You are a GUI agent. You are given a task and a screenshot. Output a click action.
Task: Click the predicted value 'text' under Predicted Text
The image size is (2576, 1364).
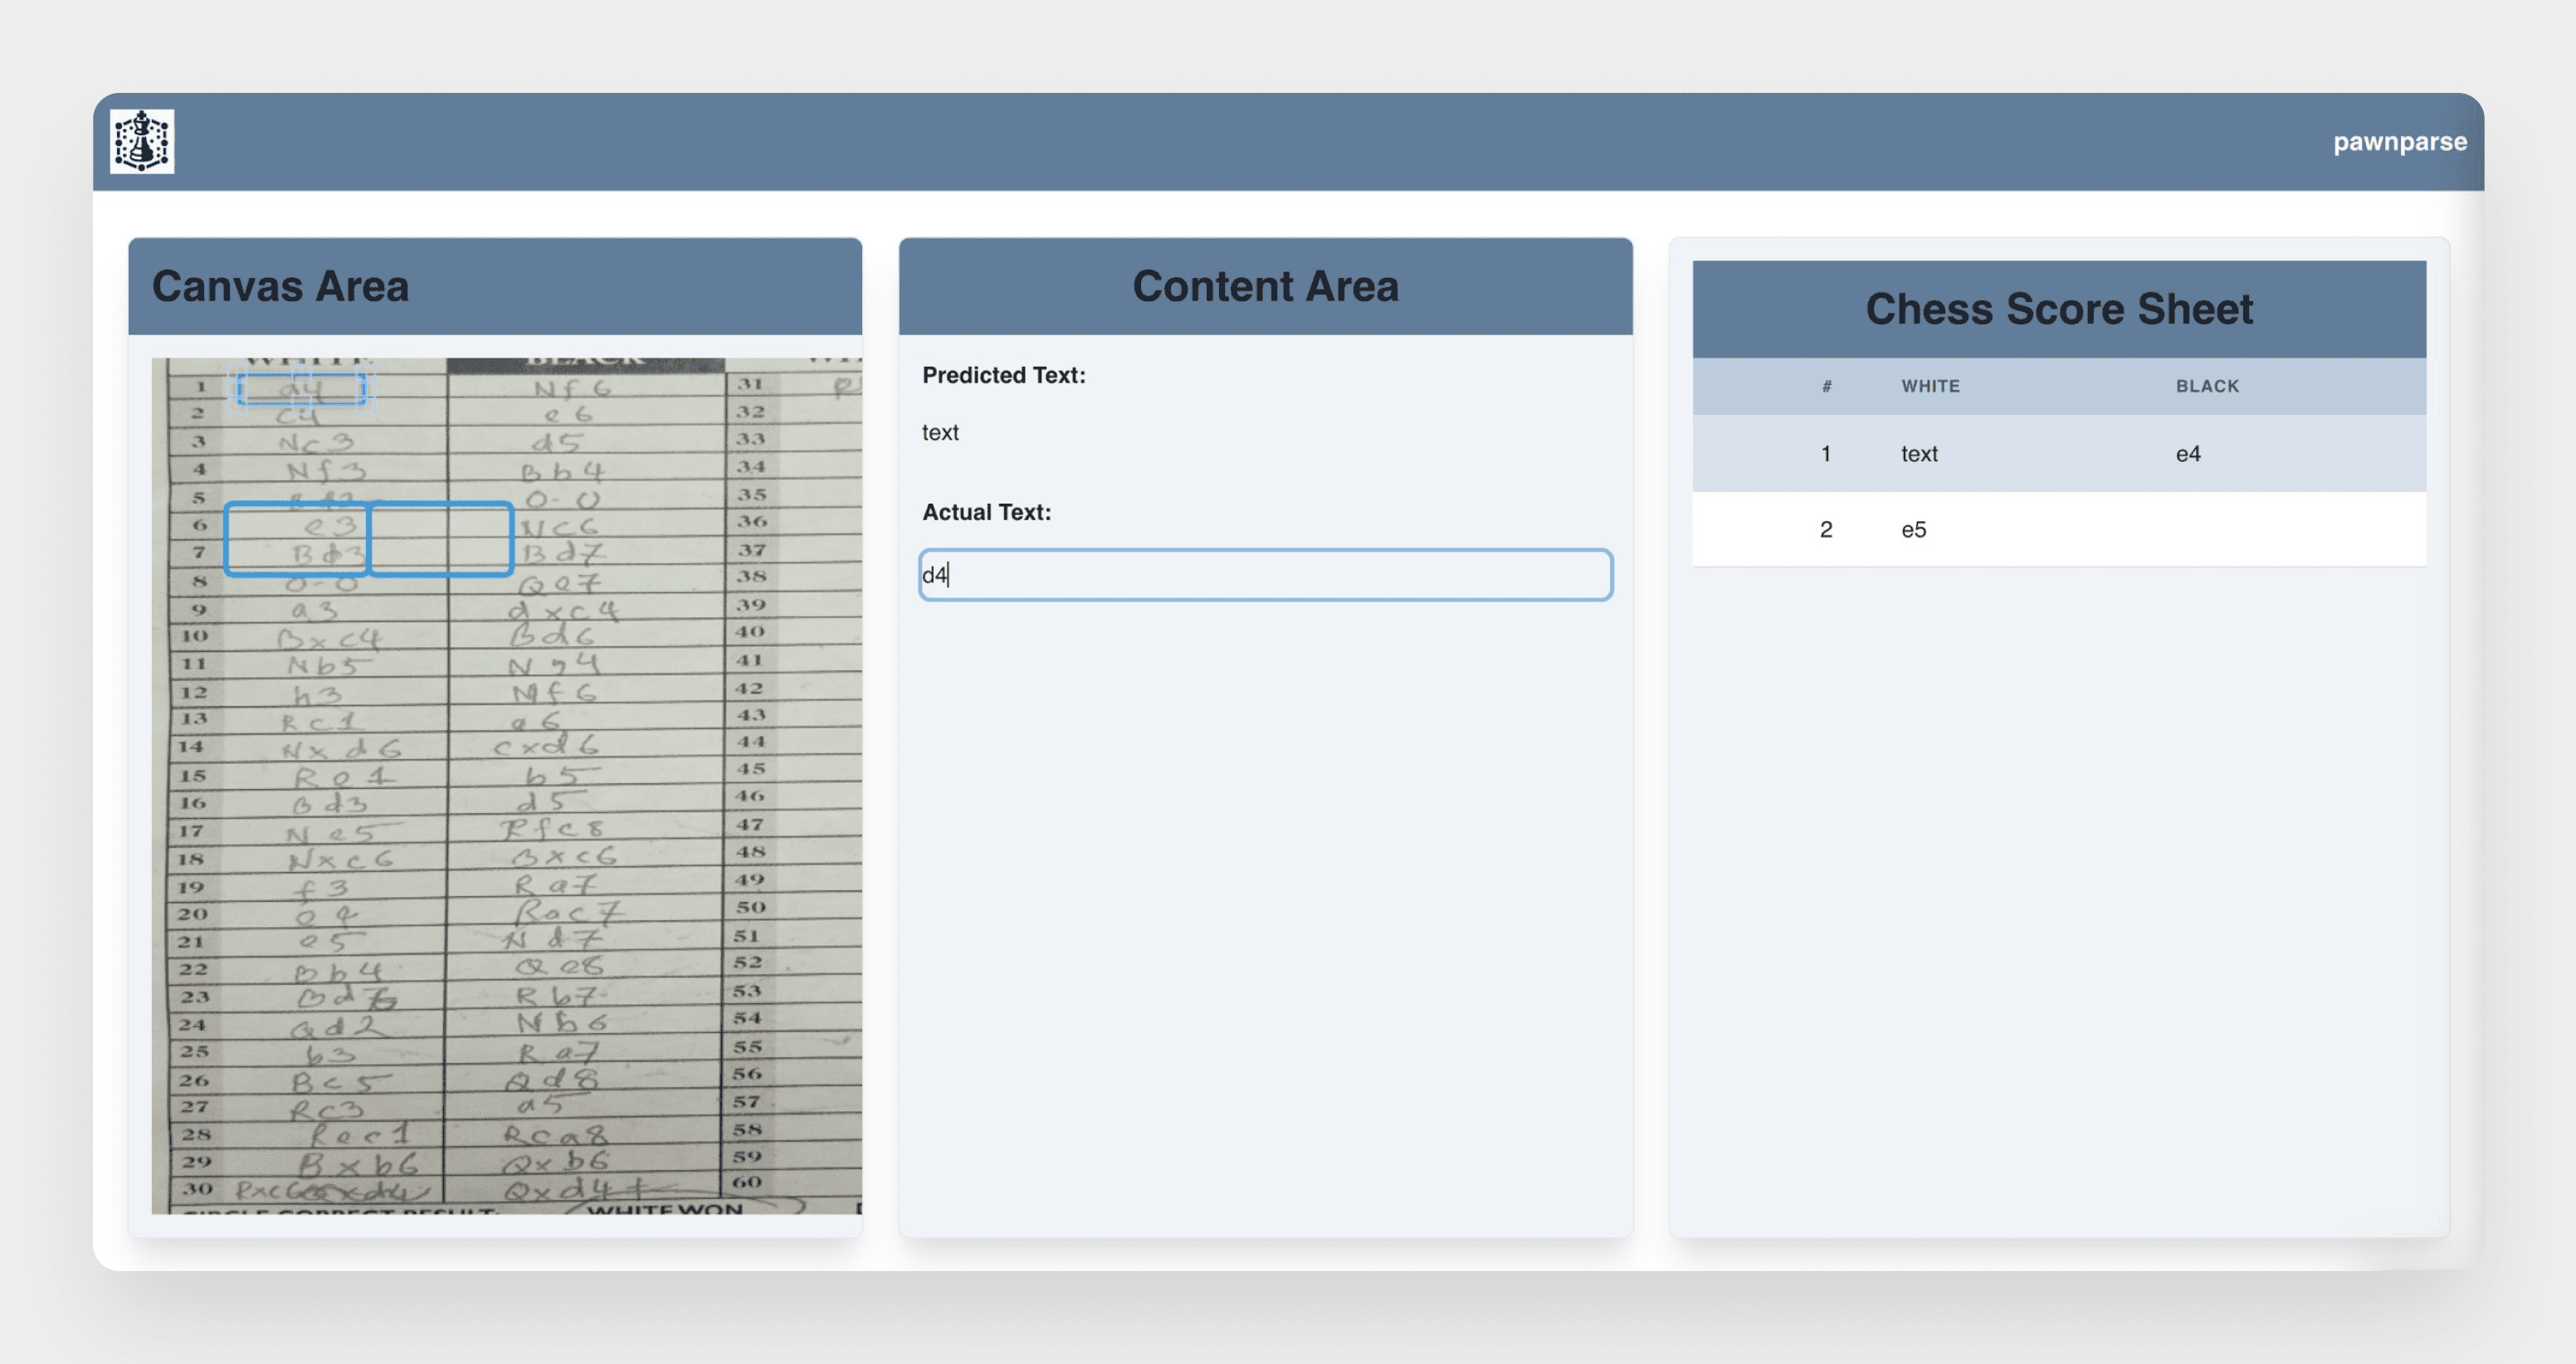tap(940, 433)
